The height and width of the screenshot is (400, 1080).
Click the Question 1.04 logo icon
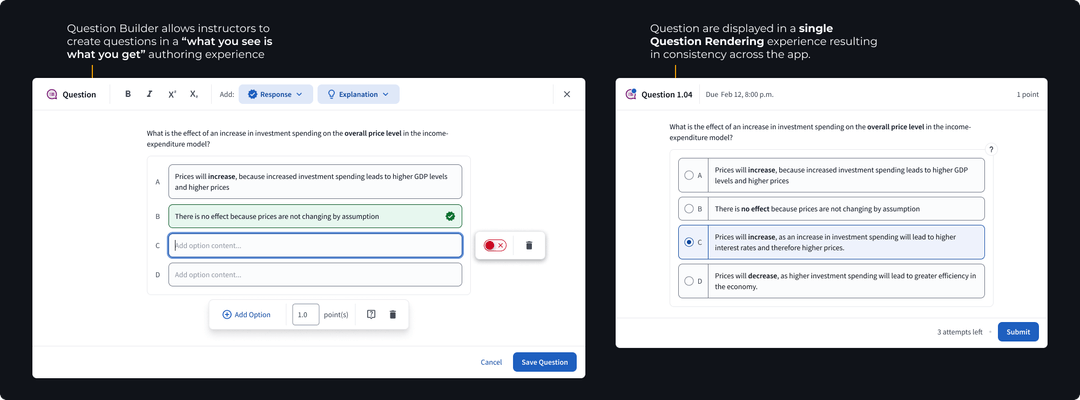[x=631, y=94]
